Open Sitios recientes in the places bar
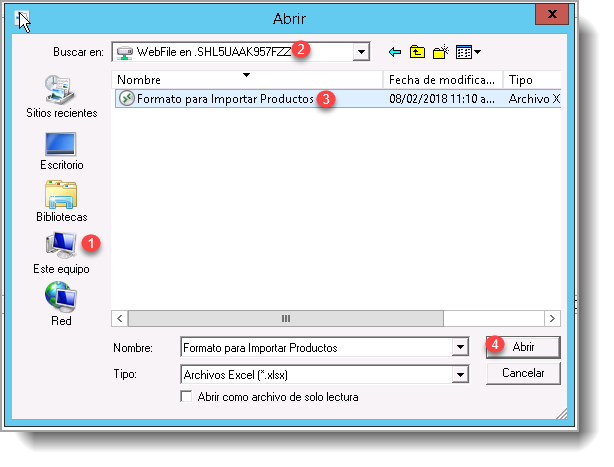 pyautogui.click(x=61, y=97)
